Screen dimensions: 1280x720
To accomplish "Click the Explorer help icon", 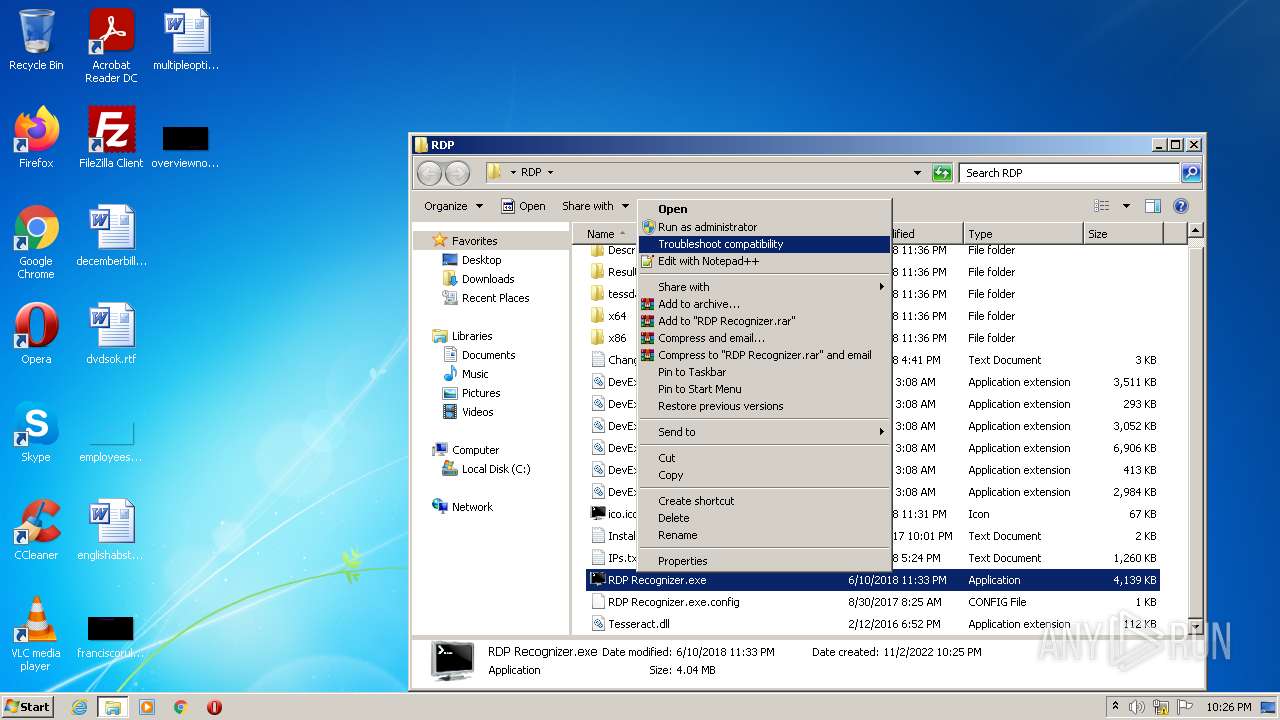I will (1181, 206).
